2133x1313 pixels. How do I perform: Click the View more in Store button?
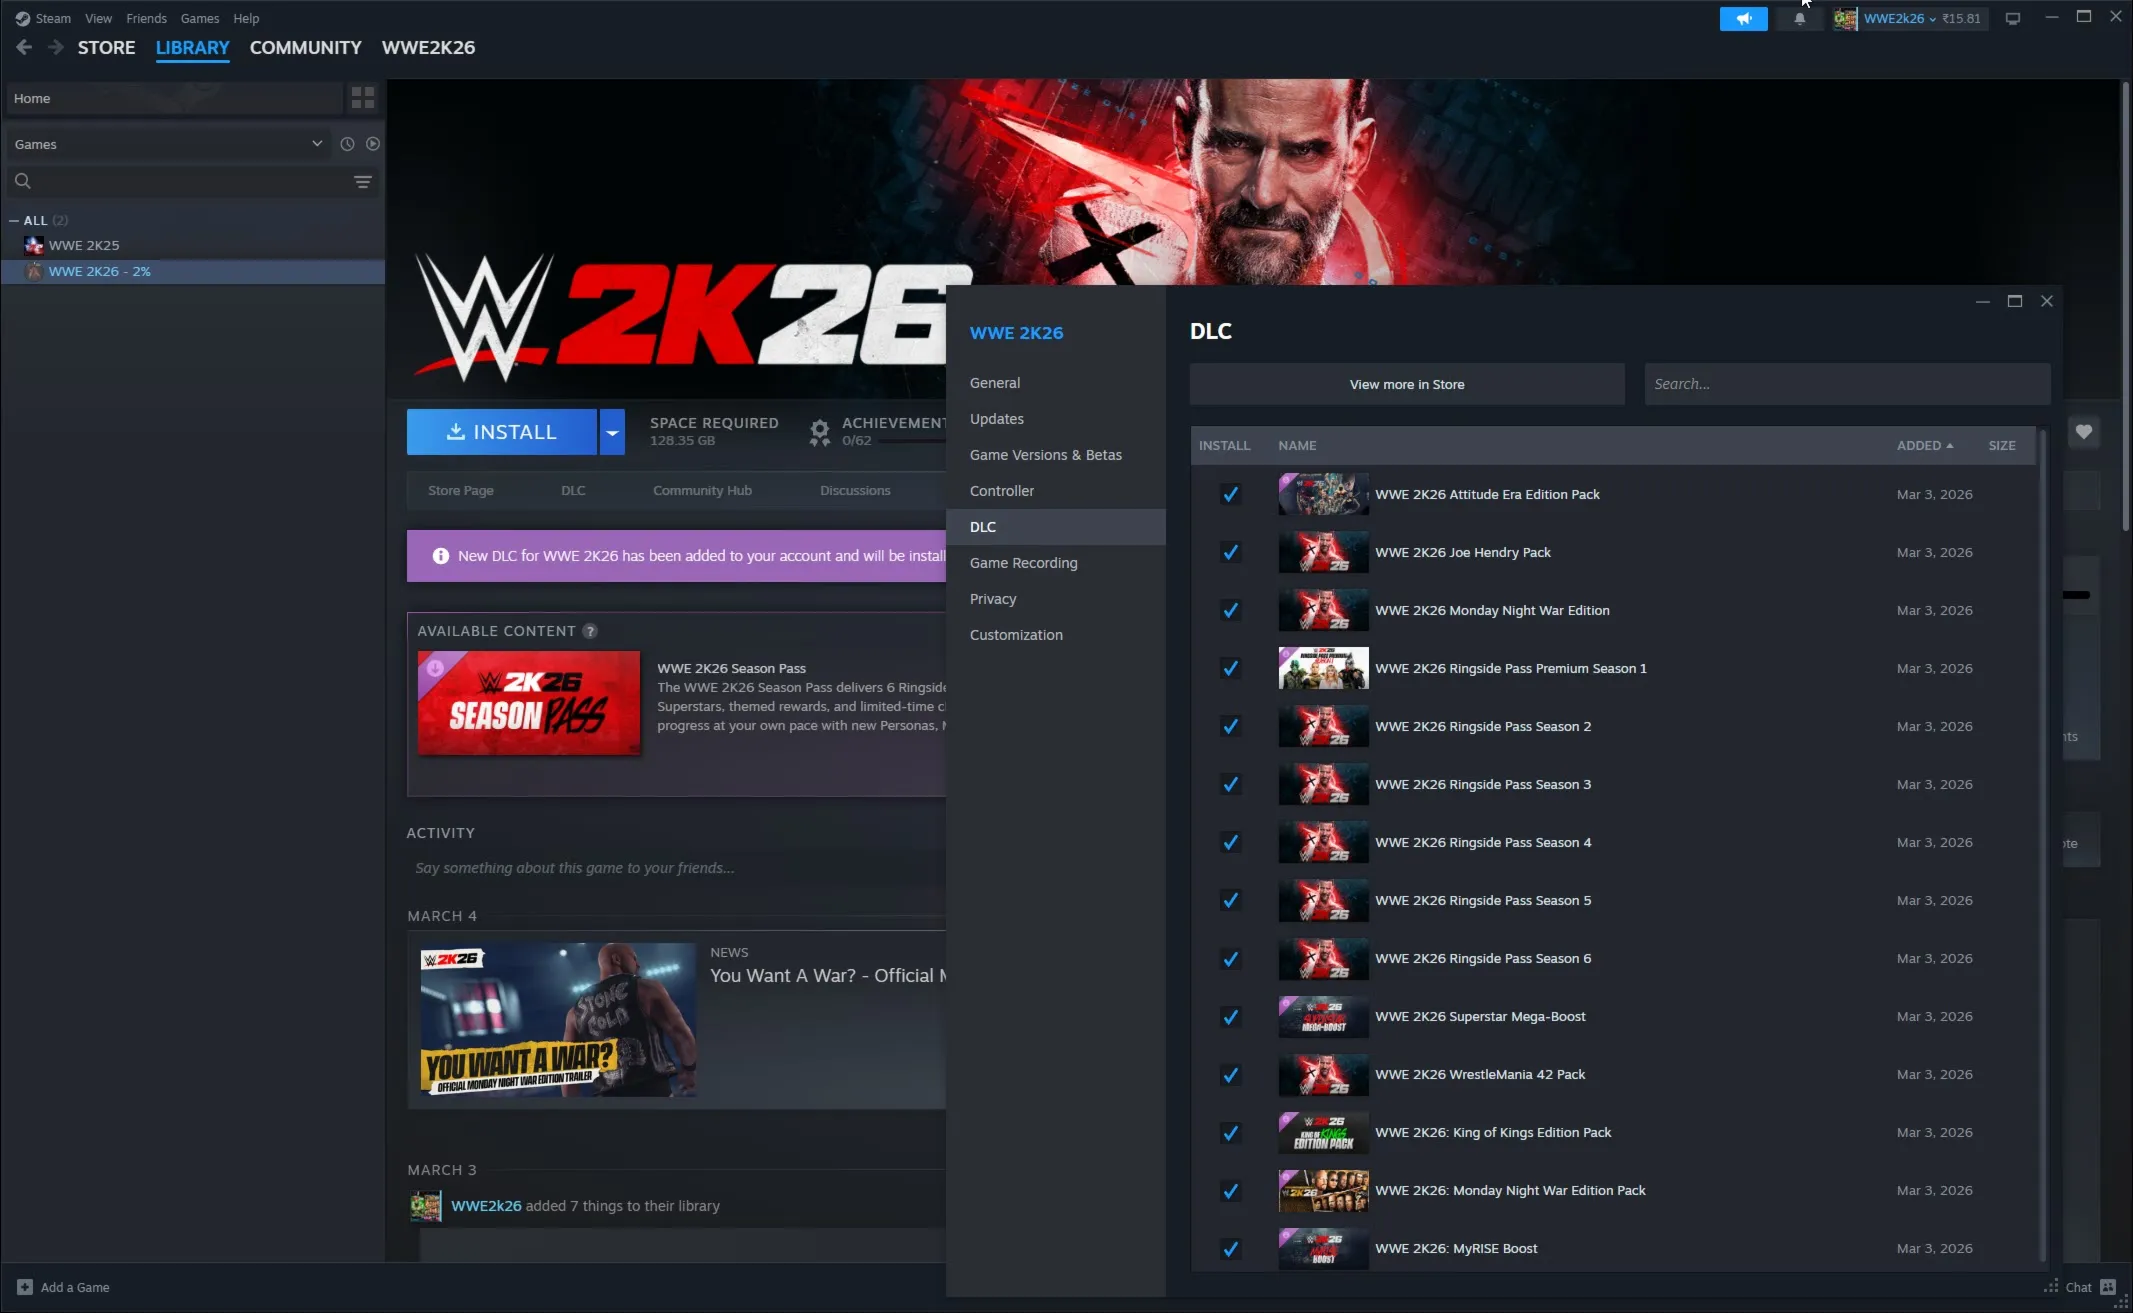pos(1406,384)
